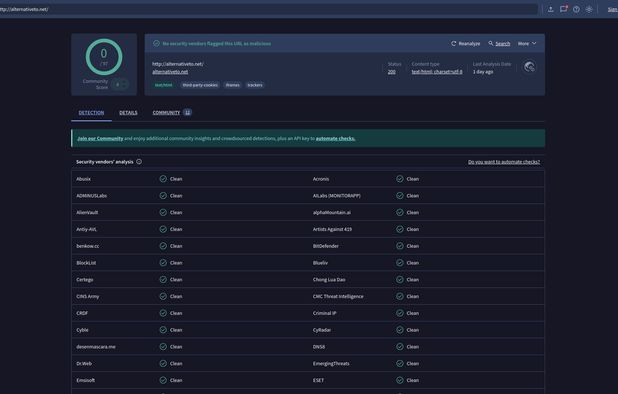Click the Clean check icon for BitDefender
The image size is (618, 394).
pyautogui.click(x=400, y=246)
